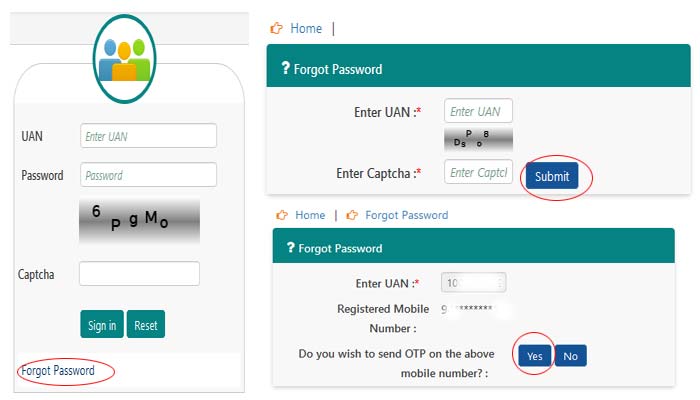This screenshot has height=400, width=700.
Task: Click the Reset button
Action: pyautogui.click(x=146, y=324)
